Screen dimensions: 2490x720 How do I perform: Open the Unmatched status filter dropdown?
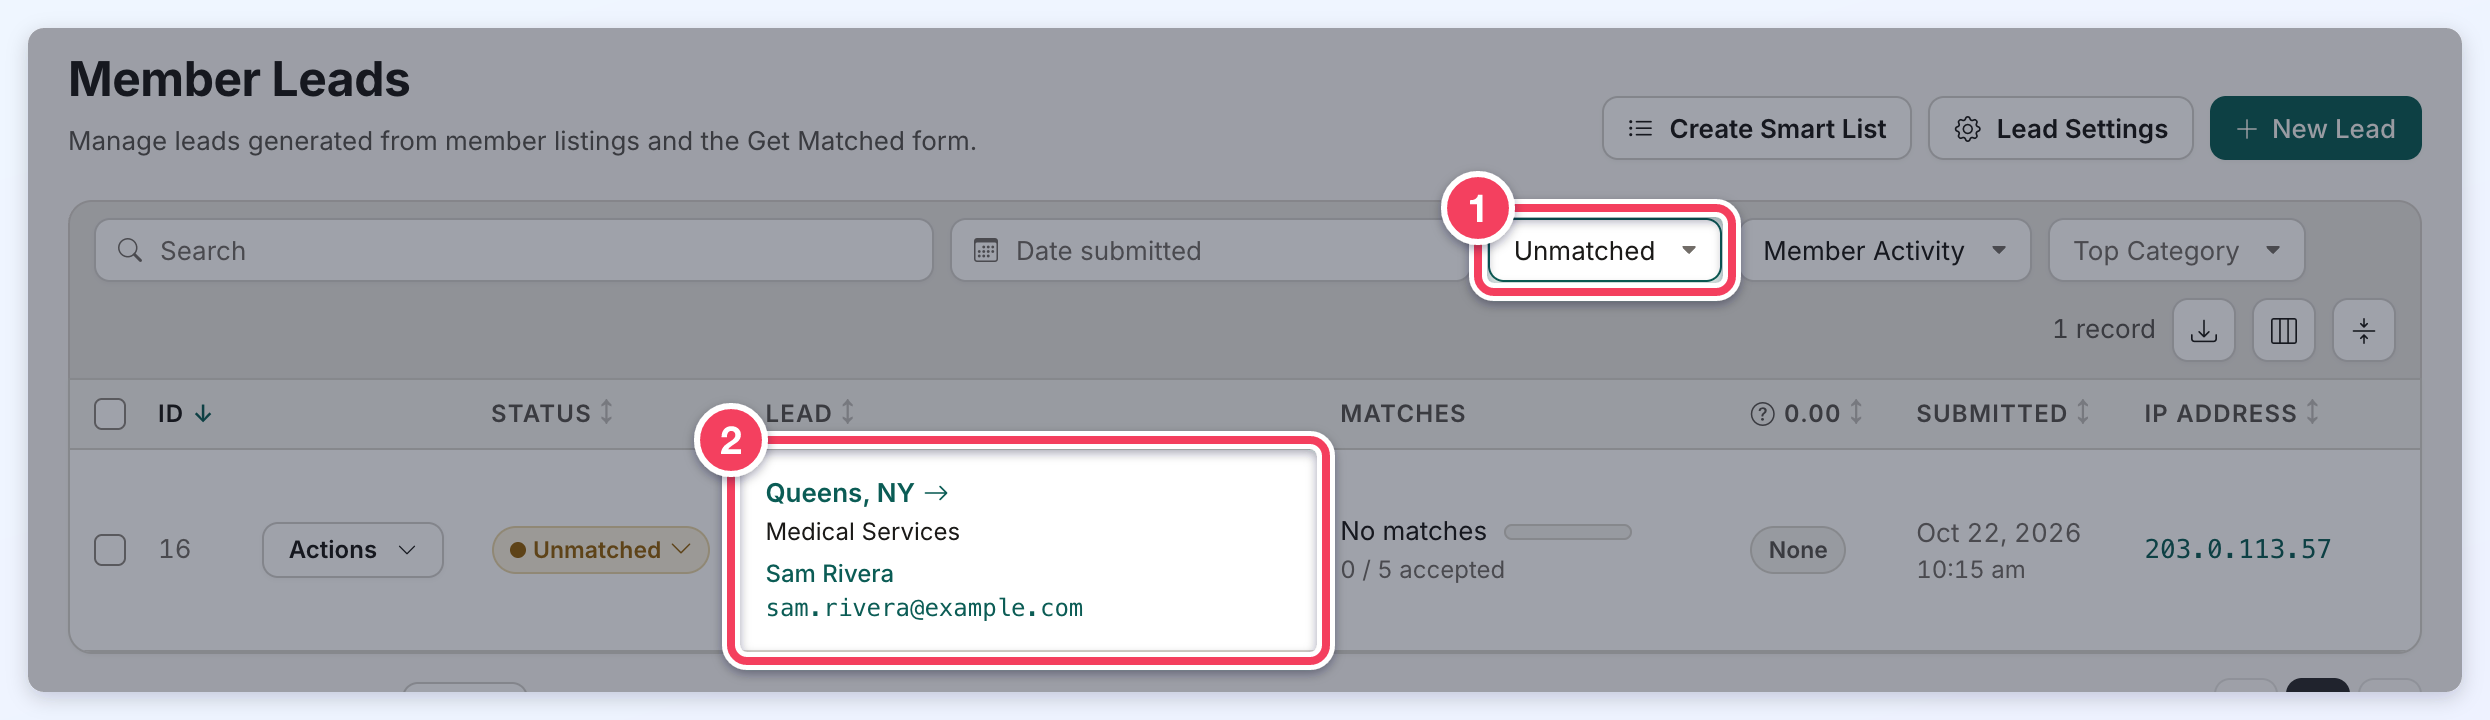click(1604, 251)
